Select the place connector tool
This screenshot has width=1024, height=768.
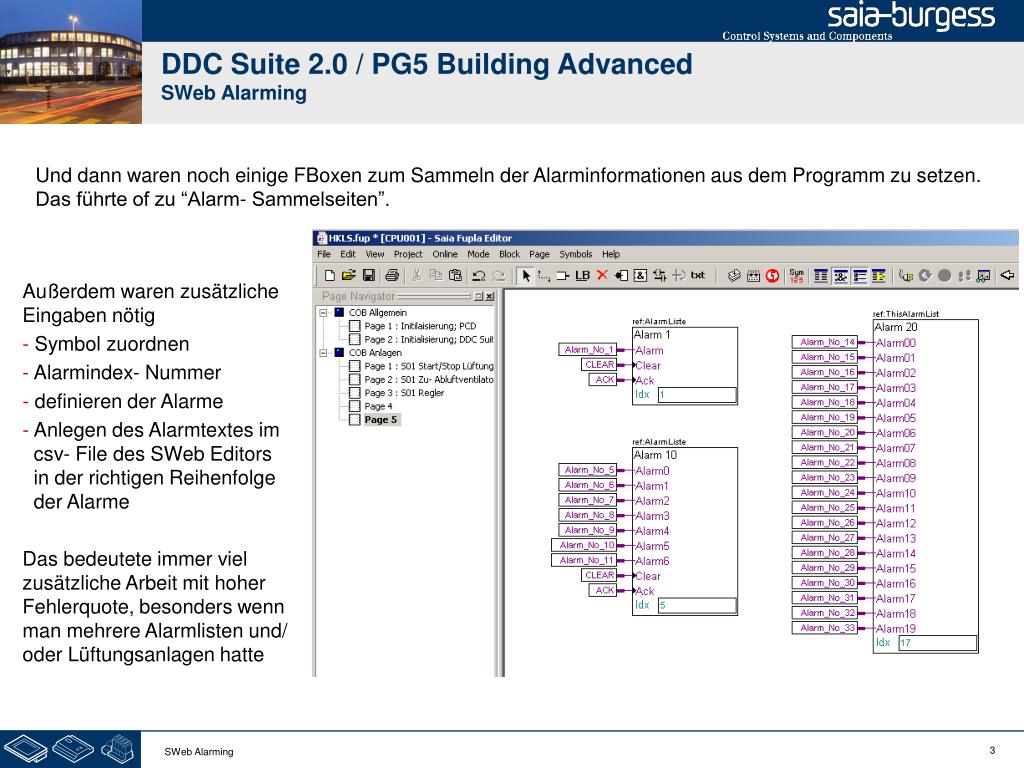(562, 276)
